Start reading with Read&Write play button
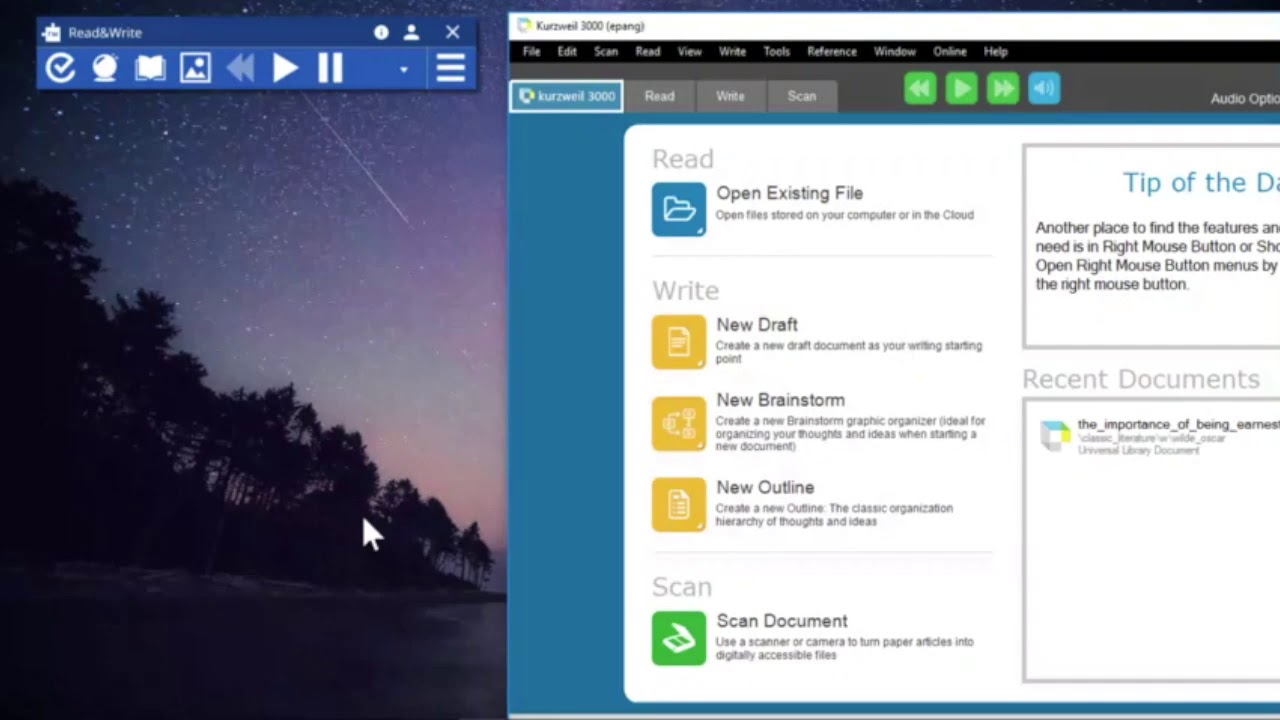 [285, 68]
